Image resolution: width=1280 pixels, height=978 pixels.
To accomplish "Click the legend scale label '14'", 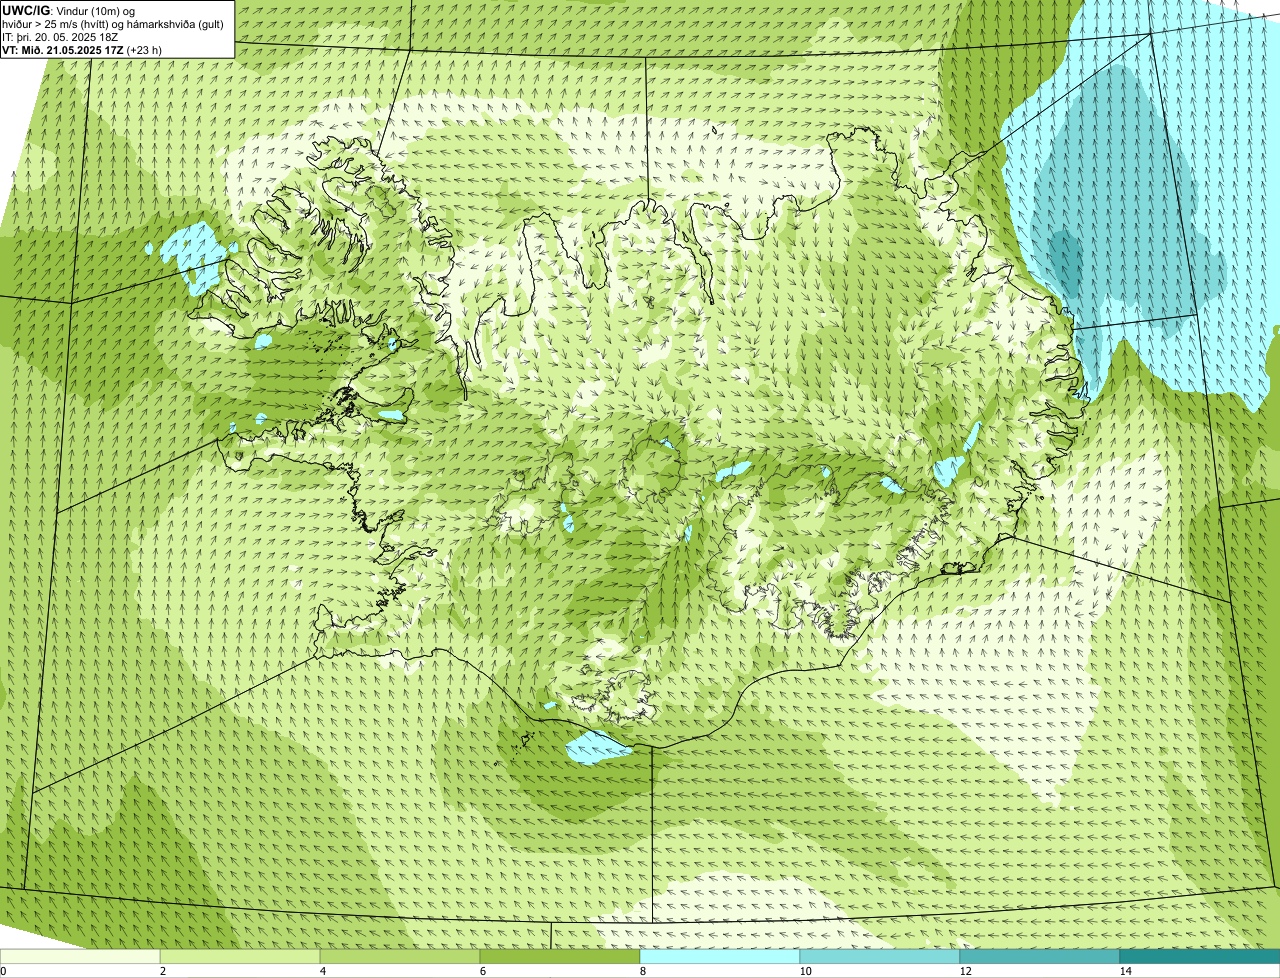I will click(x=1125, y=971).
